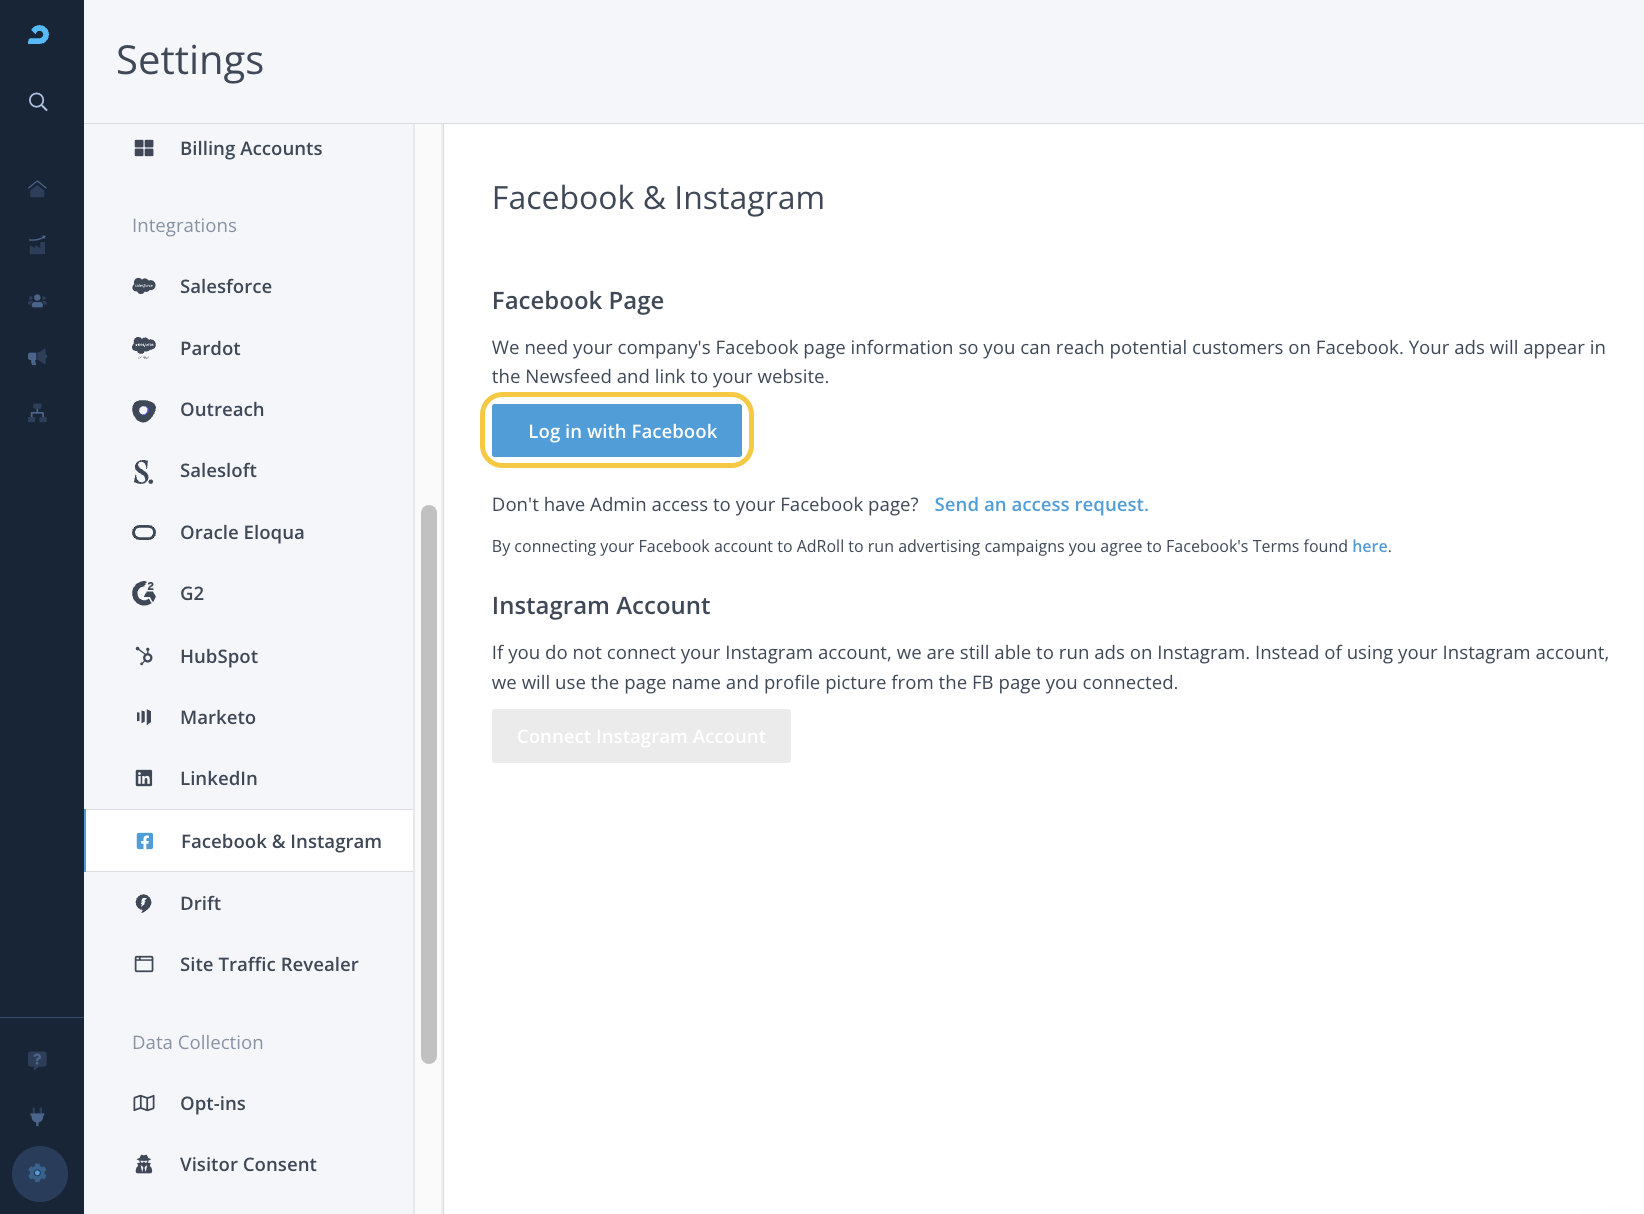This screenshot has width=1644, height=1214.
Task: Select LinkedIn in the integrations list
Action: click(218, 779)
